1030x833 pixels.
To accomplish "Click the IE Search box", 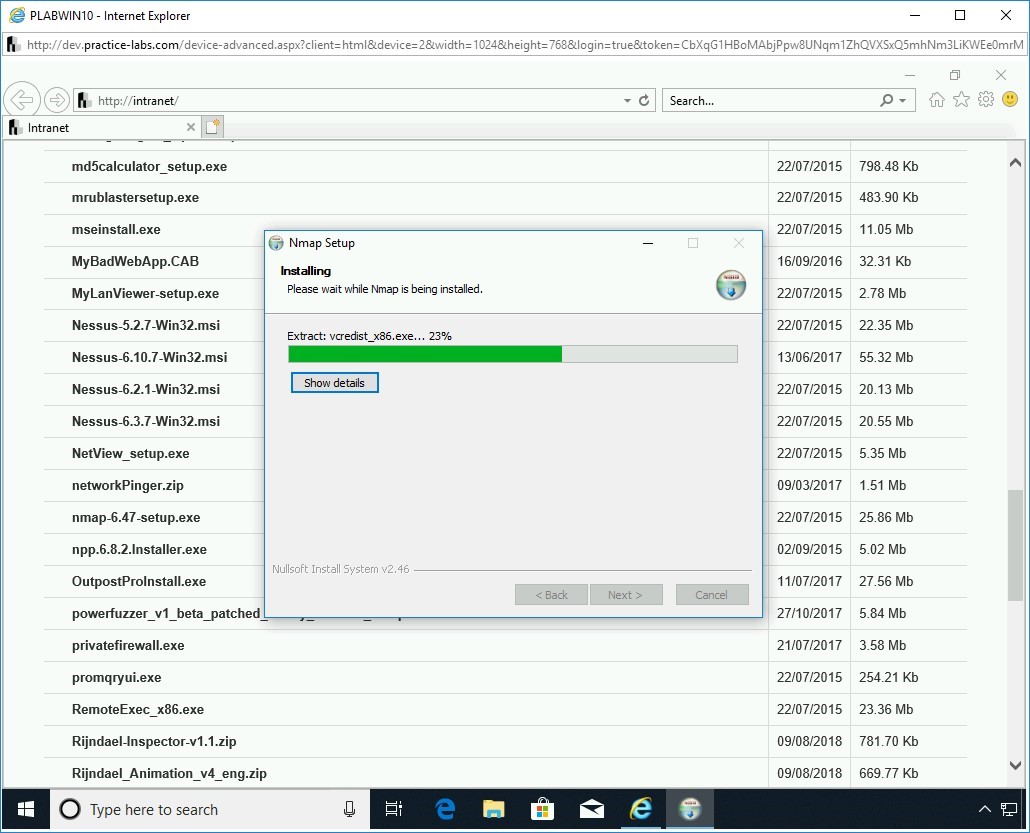I will (770, 101).
